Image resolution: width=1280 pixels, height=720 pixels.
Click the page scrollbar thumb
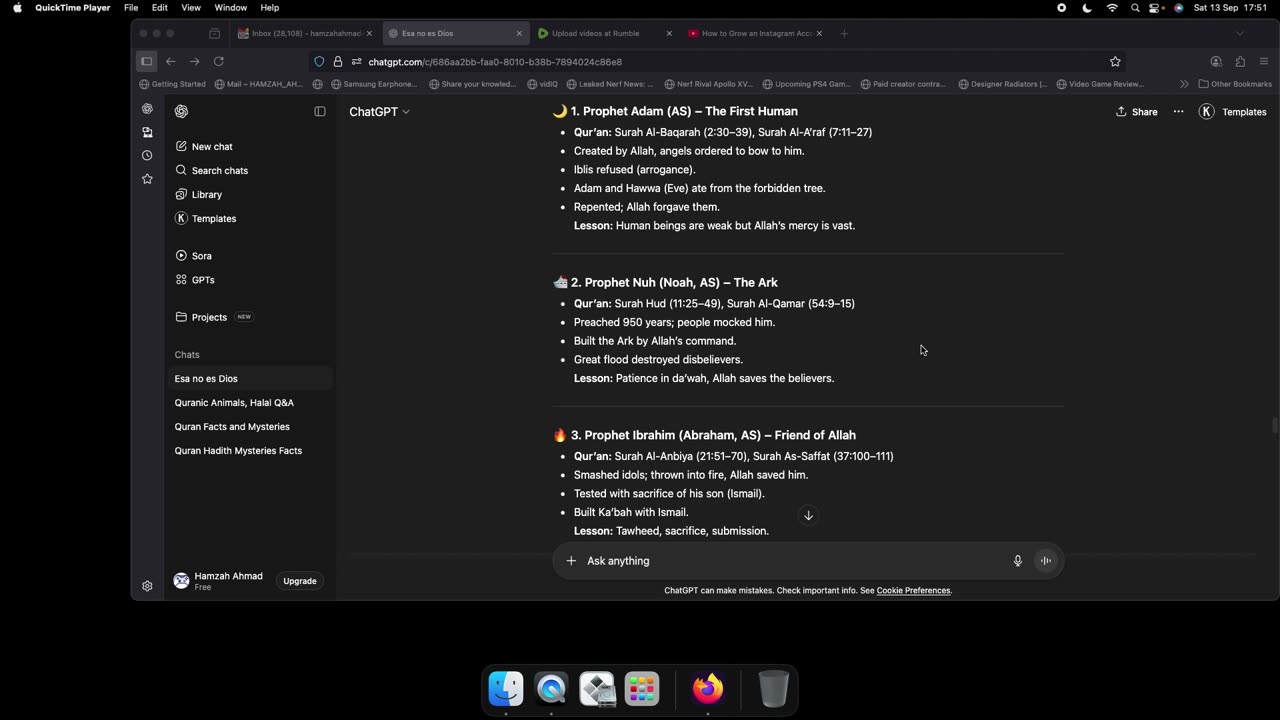pos(1275,426)
